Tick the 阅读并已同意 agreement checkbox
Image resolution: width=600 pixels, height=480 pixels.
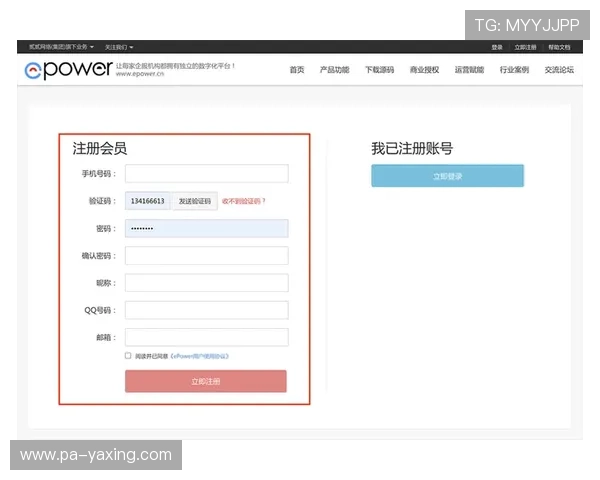click(x=128, y=356)
